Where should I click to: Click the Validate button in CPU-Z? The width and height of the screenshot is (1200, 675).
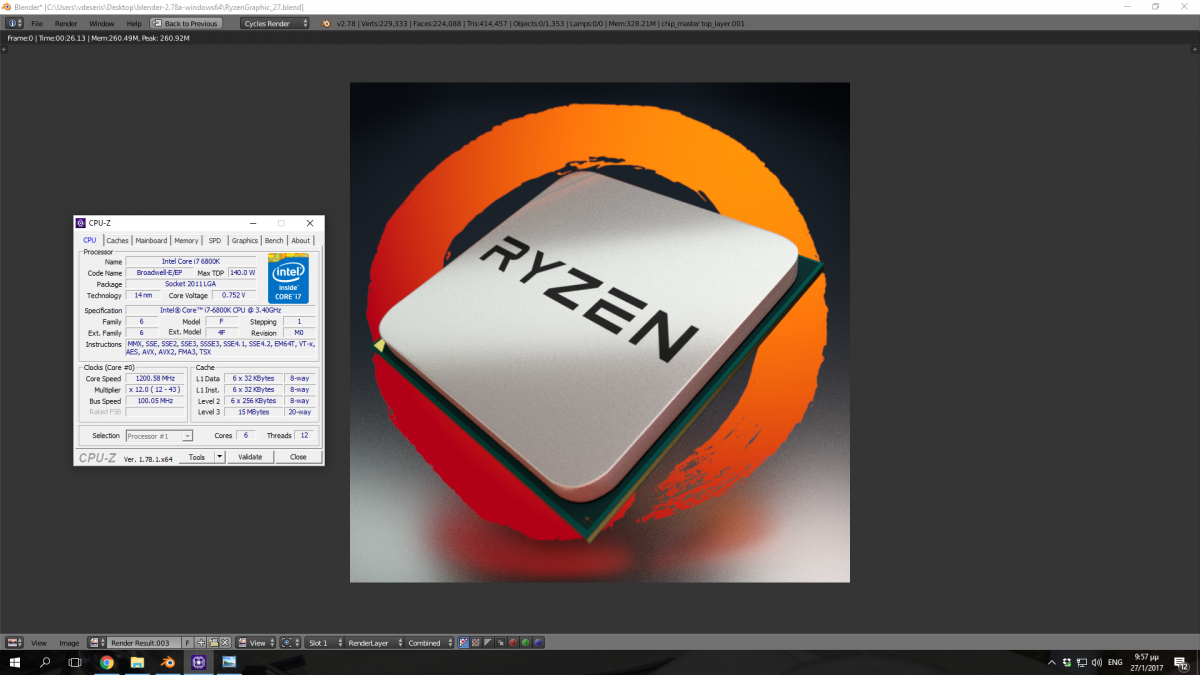(x=250, y=457)
